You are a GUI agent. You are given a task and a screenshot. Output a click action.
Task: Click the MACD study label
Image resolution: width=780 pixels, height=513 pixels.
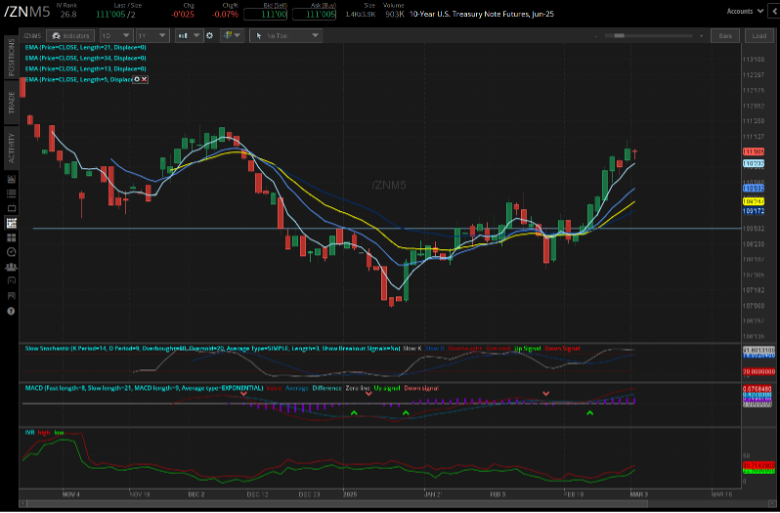point(144,388)
